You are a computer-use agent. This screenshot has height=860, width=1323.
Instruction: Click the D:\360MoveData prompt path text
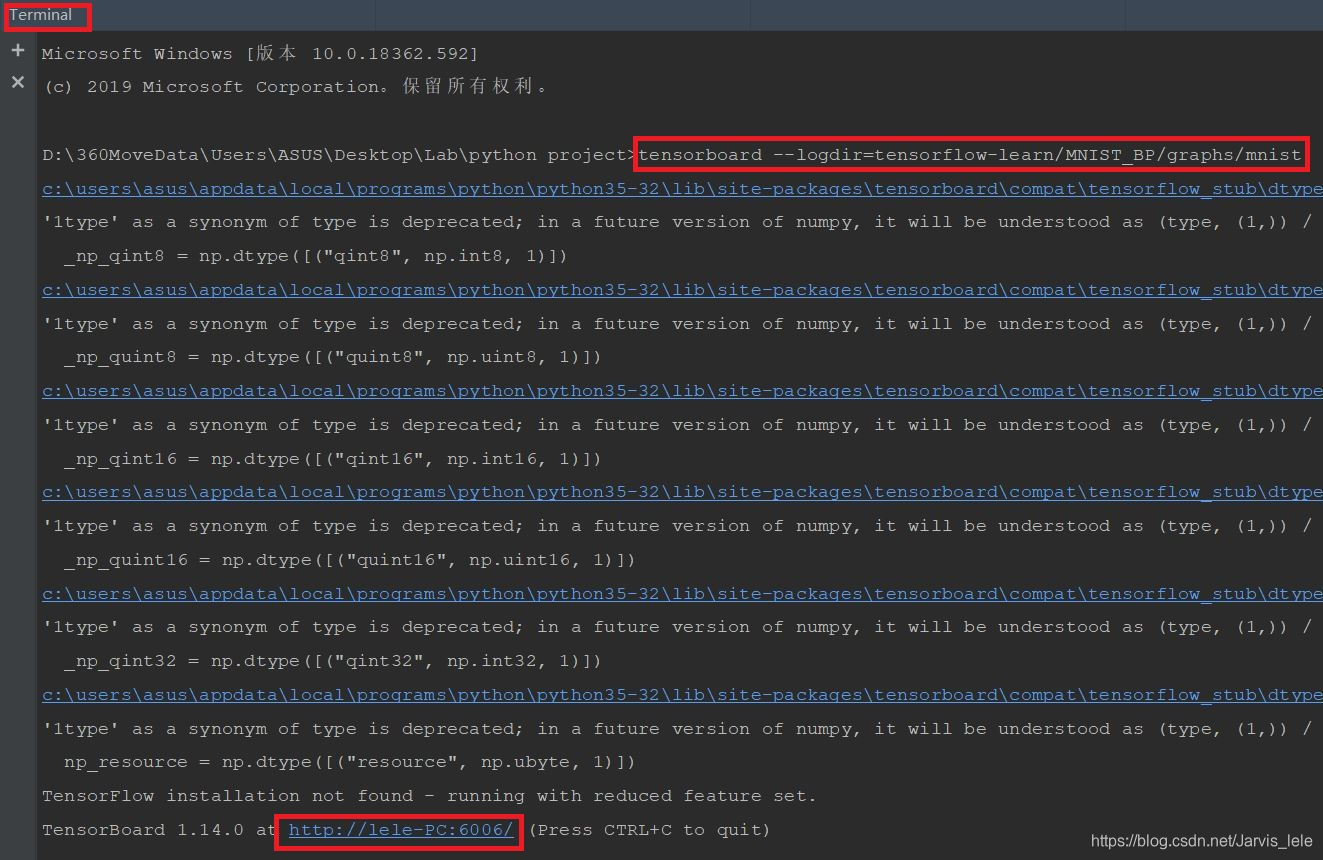tap(340, 155)
